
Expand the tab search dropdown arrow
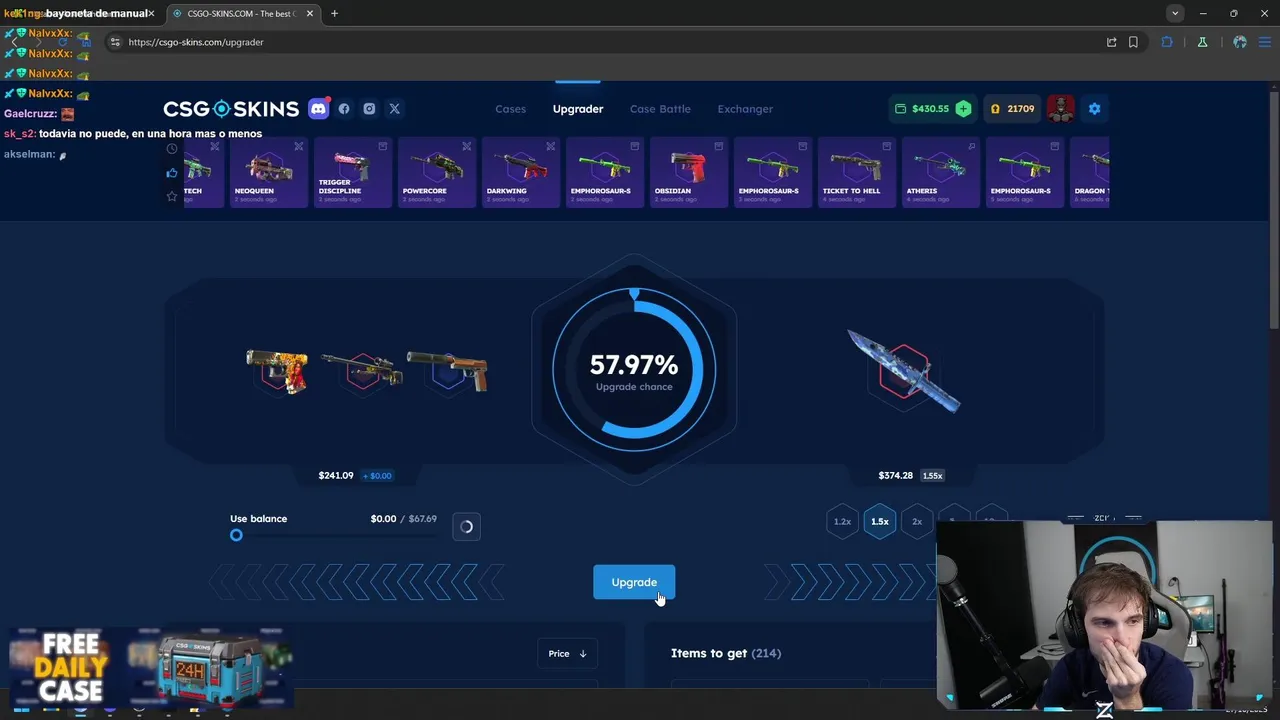pyautogui.click(x=1175, y=14)
